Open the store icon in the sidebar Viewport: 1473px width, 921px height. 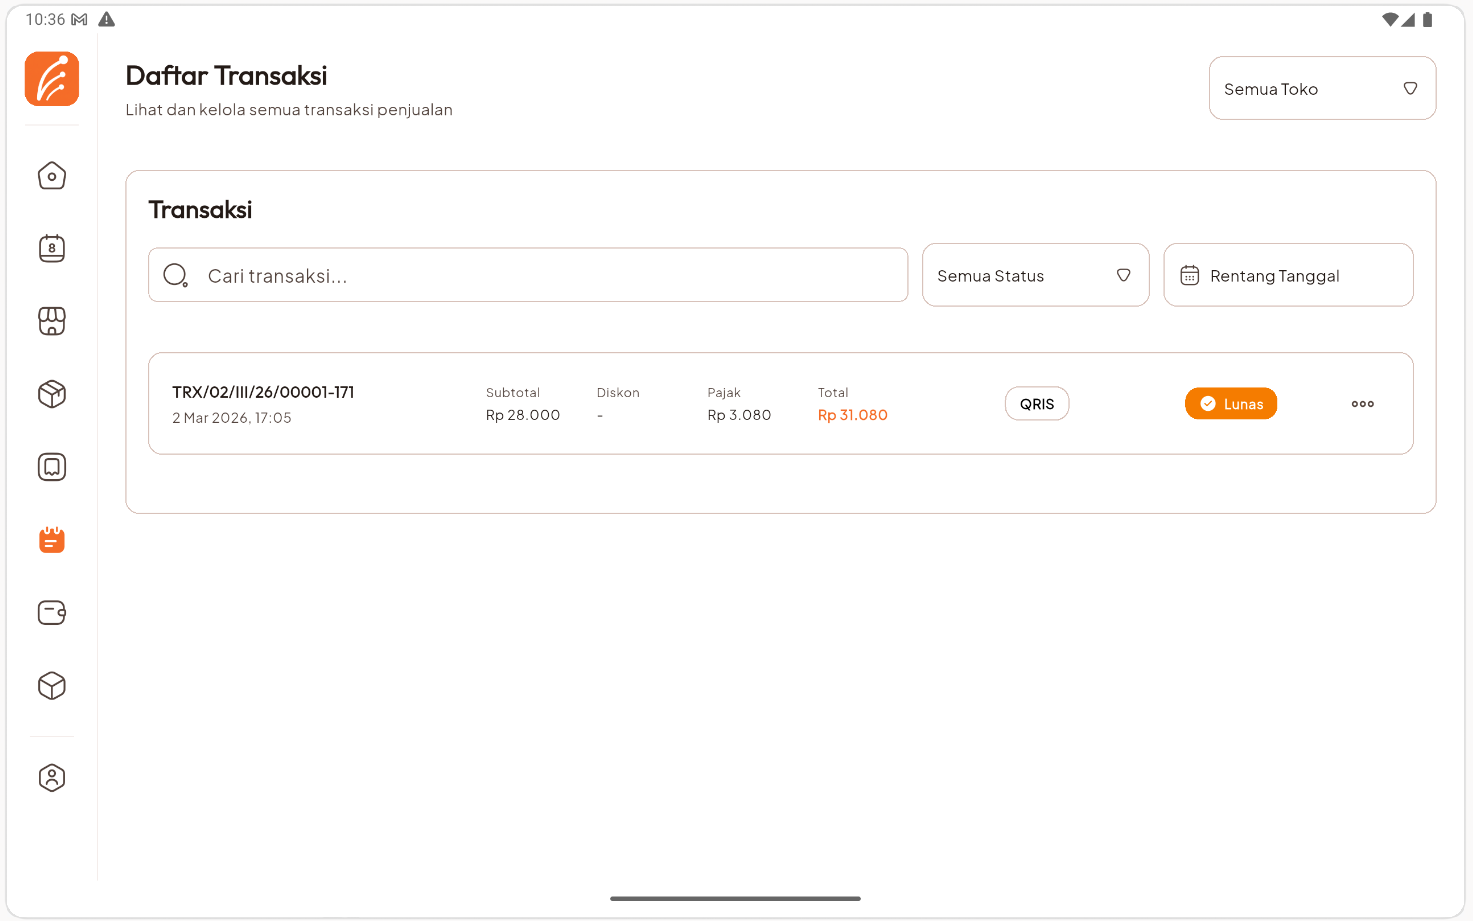click(x=51, y=320)
